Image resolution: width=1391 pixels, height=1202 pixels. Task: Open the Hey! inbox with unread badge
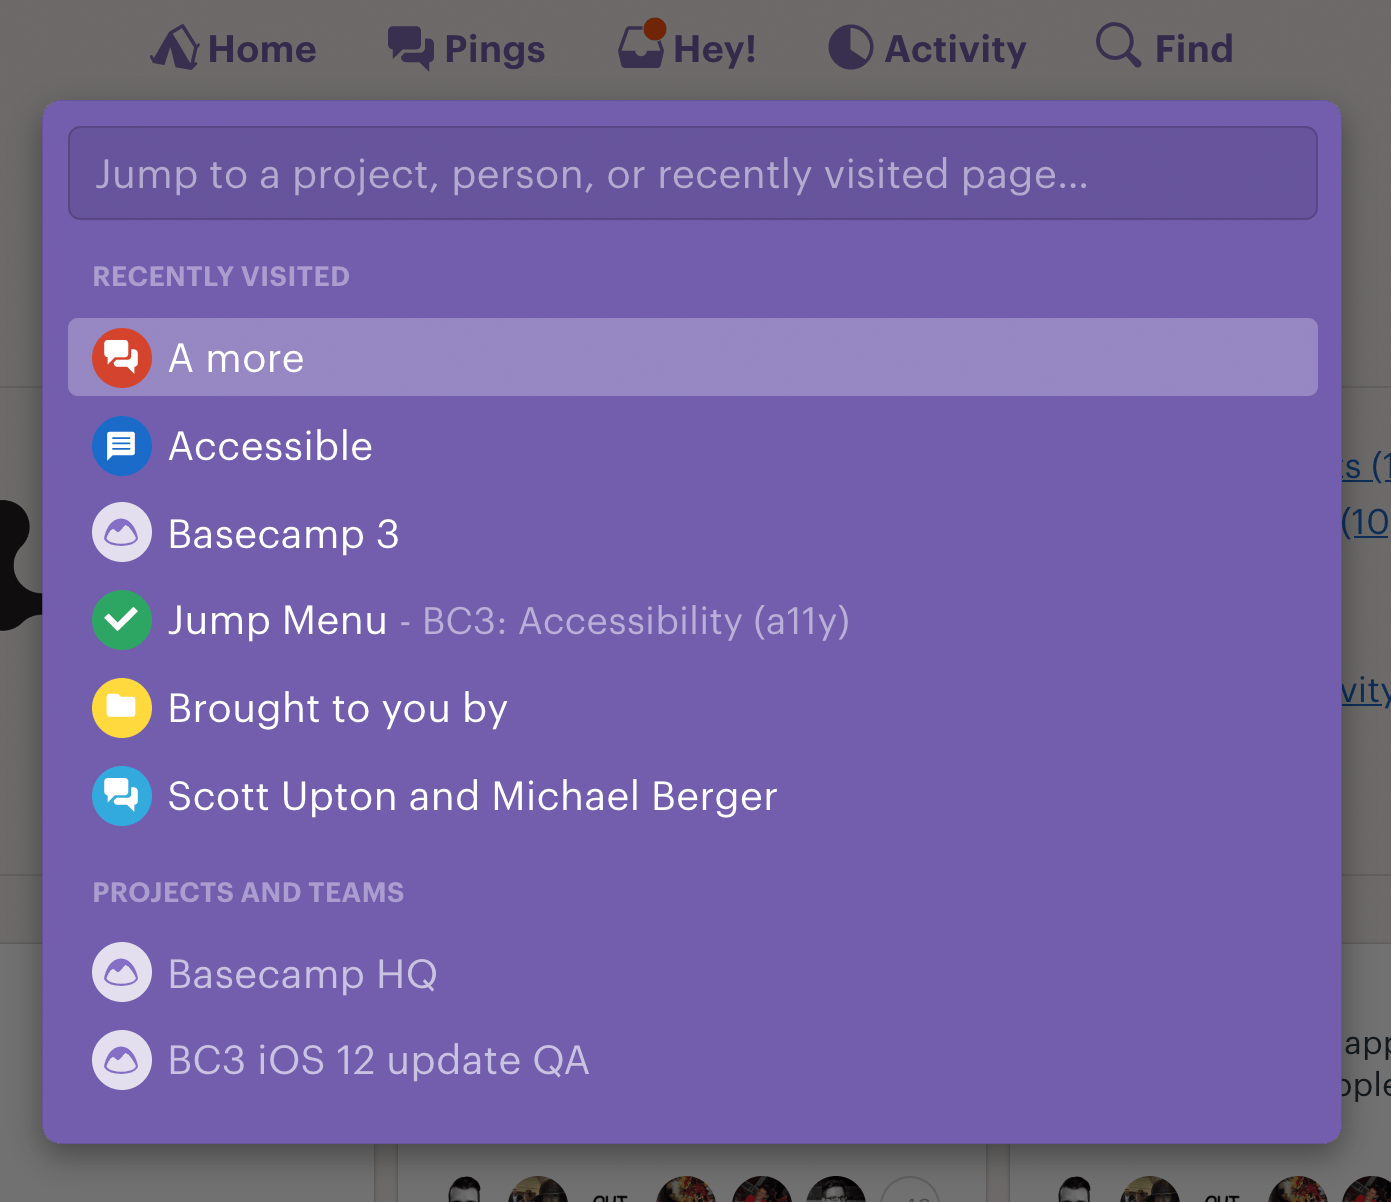687,46
